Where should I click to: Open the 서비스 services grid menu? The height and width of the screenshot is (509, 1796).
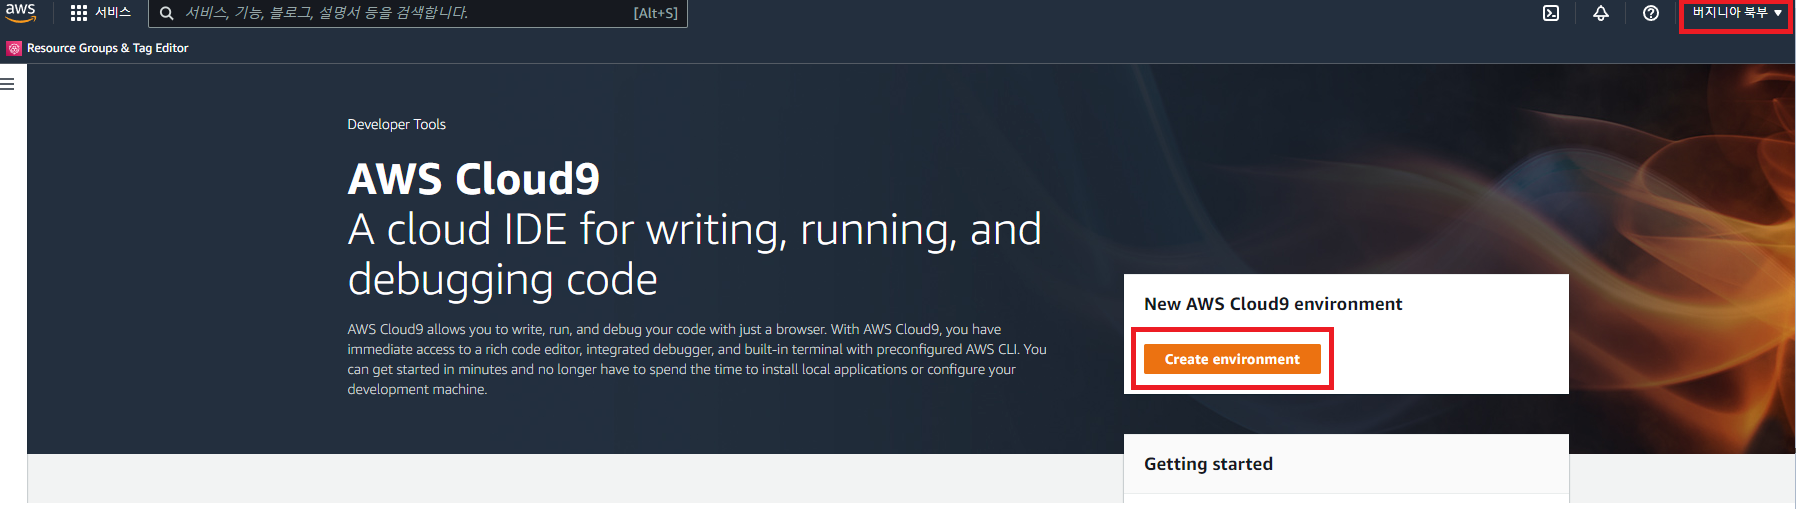(101, 13)
